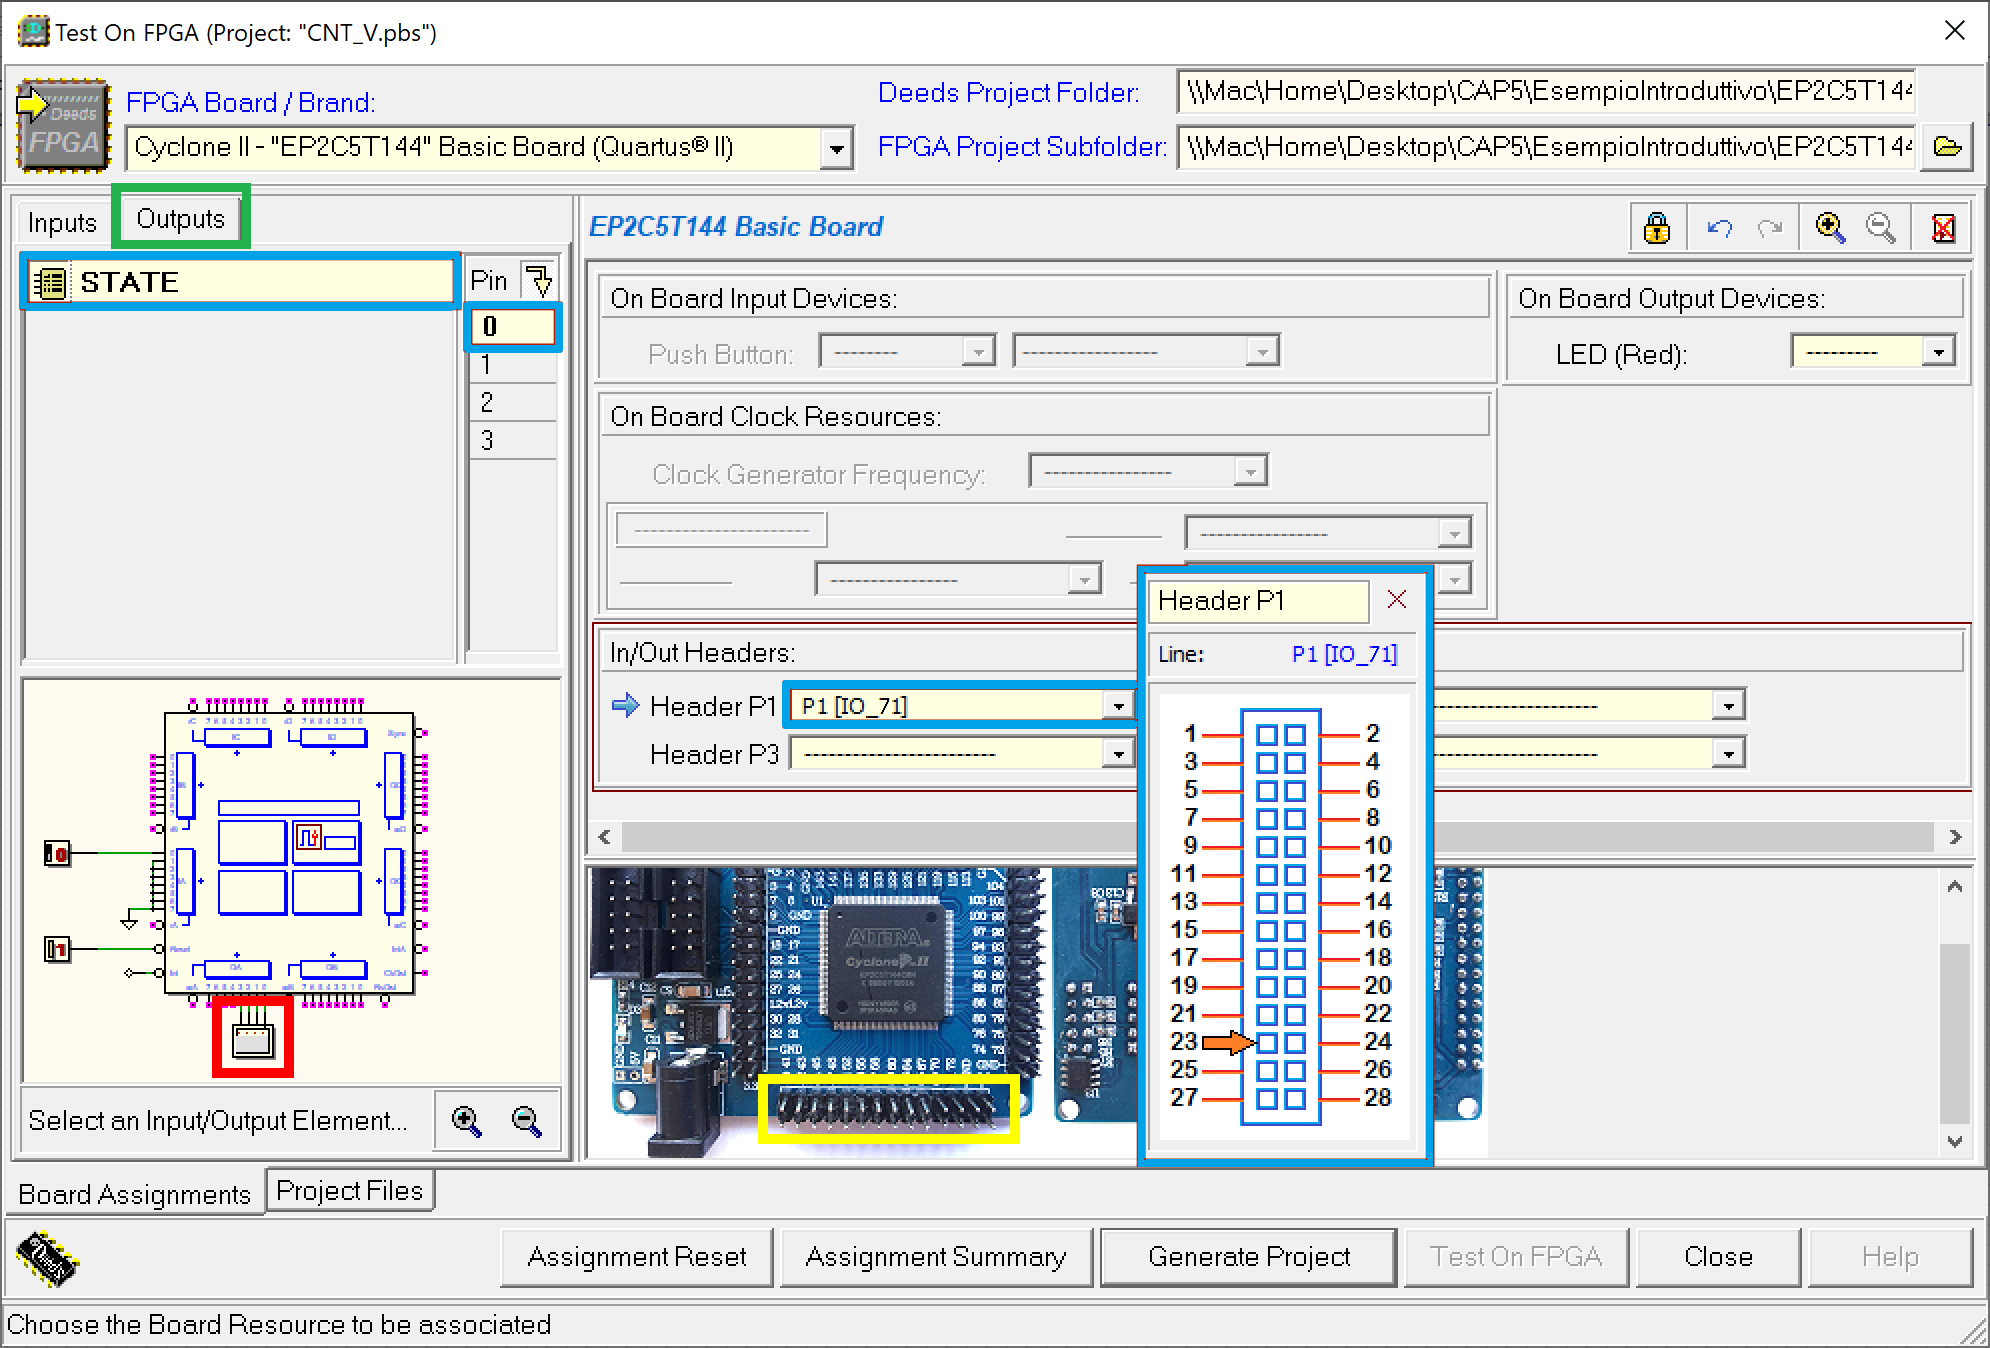Click the EP2C5T144 Basic Board title
1990x1348 pixels.
pyautogui.click(x=736, y=227)
